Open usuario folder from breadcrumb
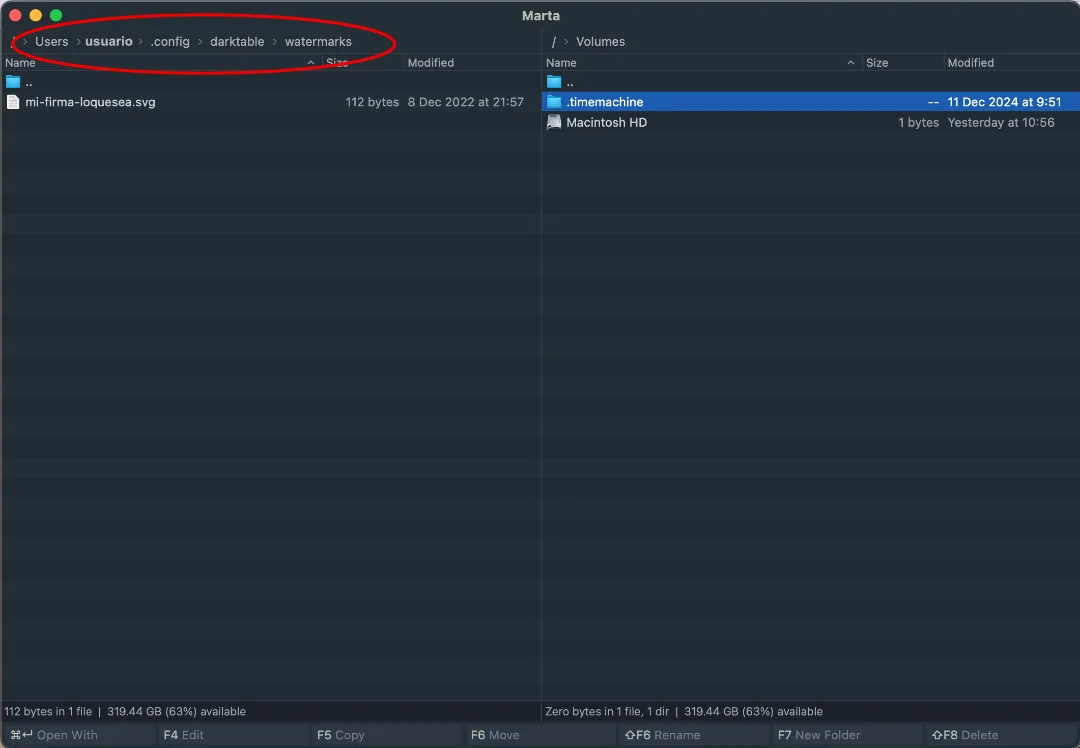The width and height of the screenshot is (1080, 748). point(109,42)
